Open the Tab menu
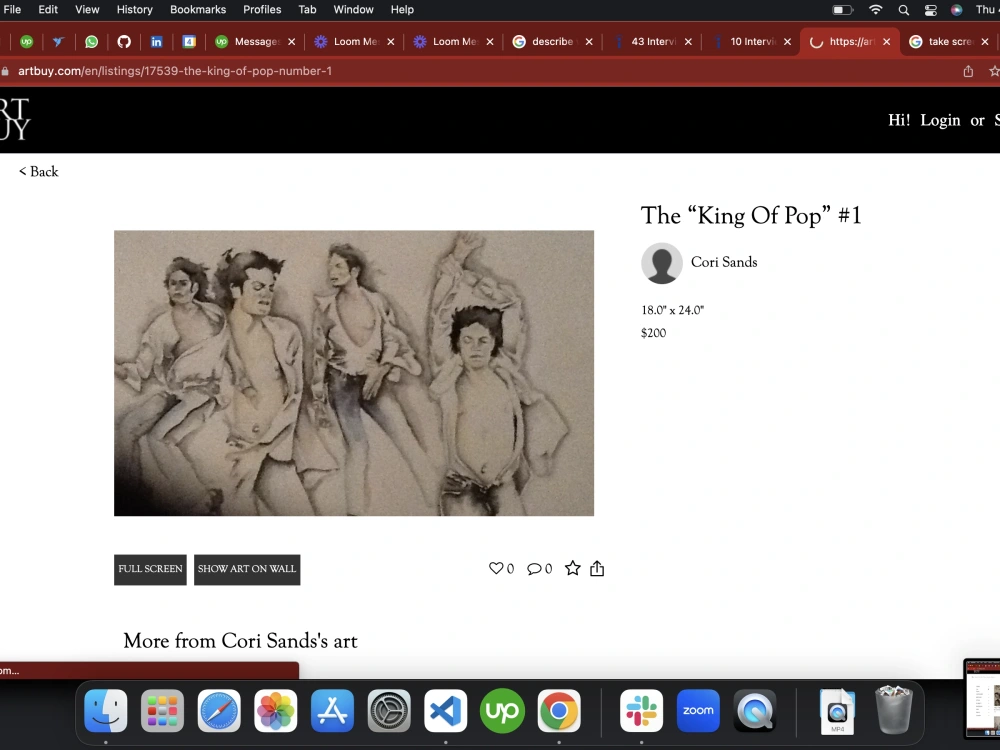 [x=307, y=10]
